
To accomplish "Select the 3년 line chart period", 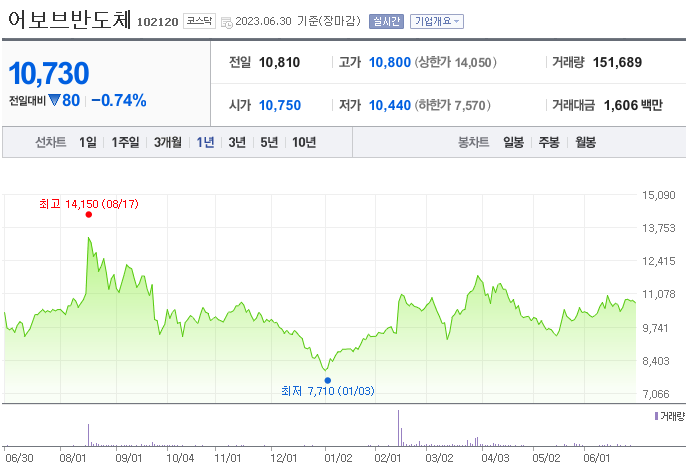I will 237,142.
